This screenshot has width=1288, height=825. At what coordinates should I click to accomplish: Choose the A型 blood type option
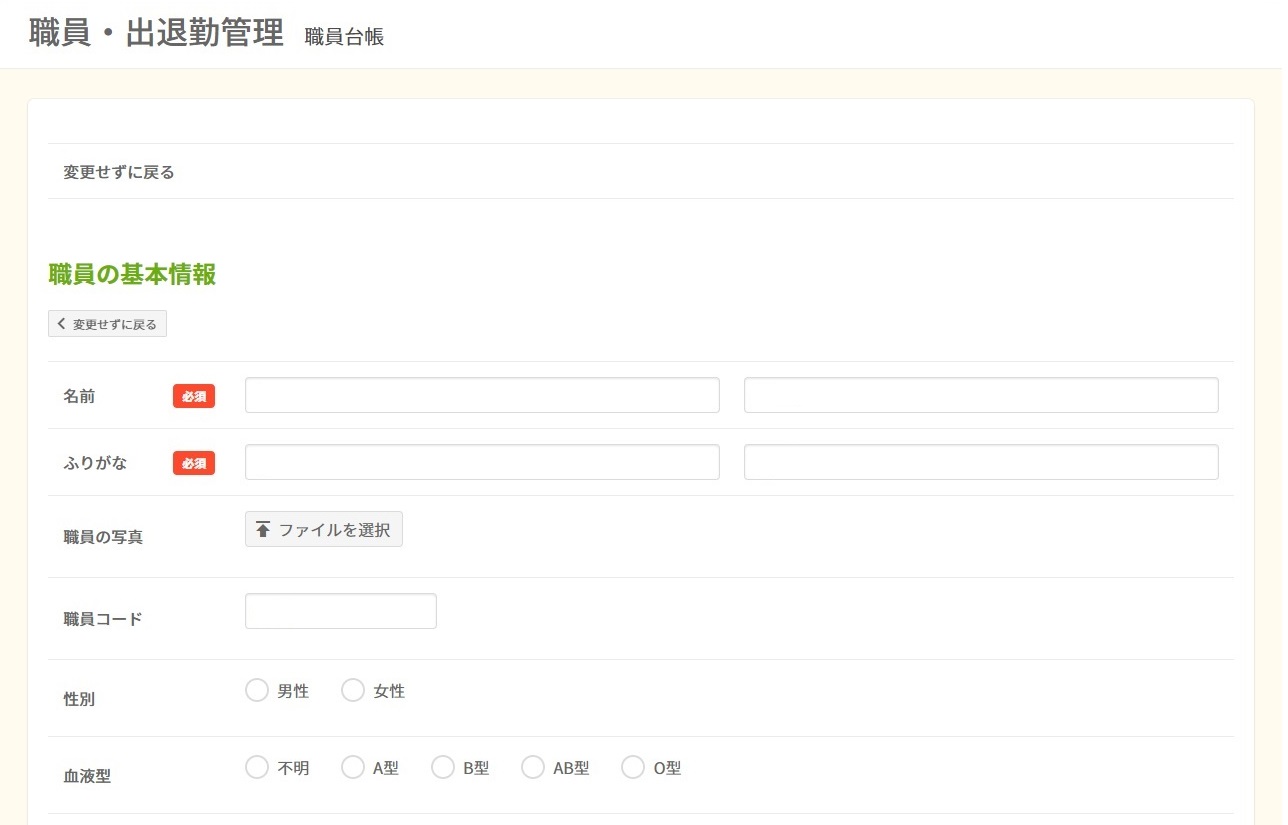[x=353, y=768]
